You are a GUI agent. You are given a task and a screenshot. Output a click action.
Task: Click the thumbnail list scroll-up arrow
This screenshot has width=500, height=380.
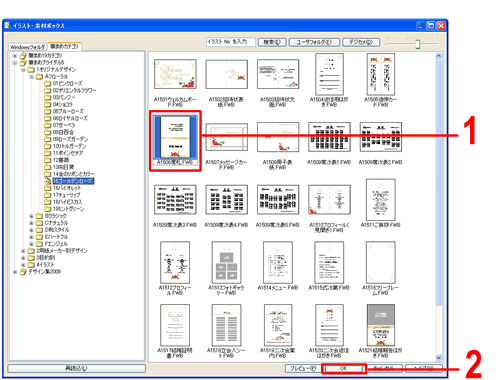pos(439,56)
